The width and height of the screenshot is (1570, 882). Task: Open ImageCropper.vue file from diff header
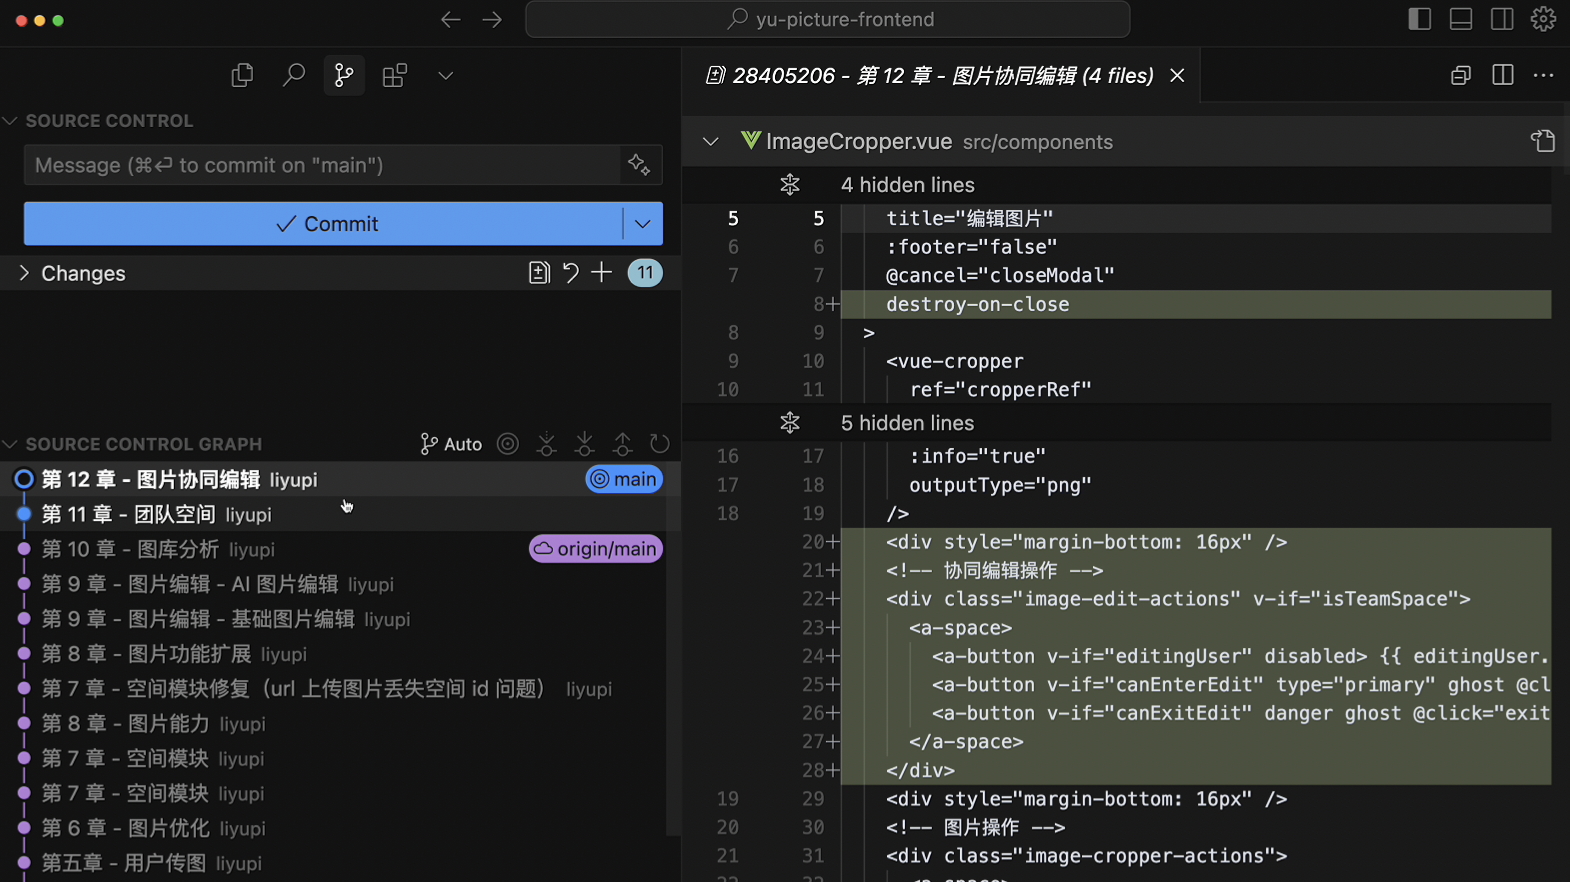tap(1543, 141)
